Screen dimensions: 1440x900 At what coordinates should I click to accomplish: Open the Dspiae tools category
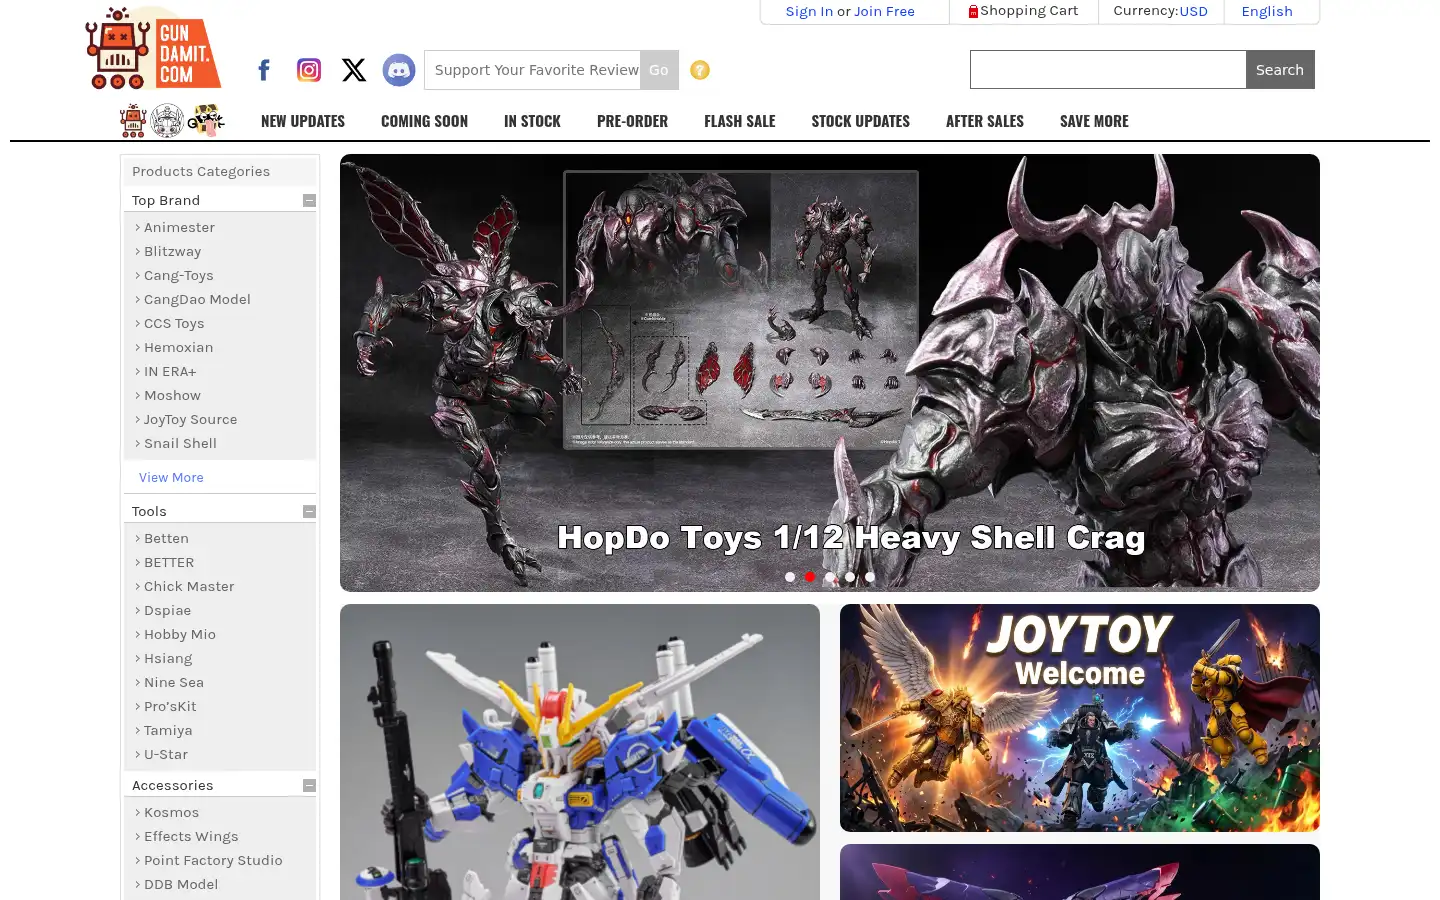[x=167, y=611]
